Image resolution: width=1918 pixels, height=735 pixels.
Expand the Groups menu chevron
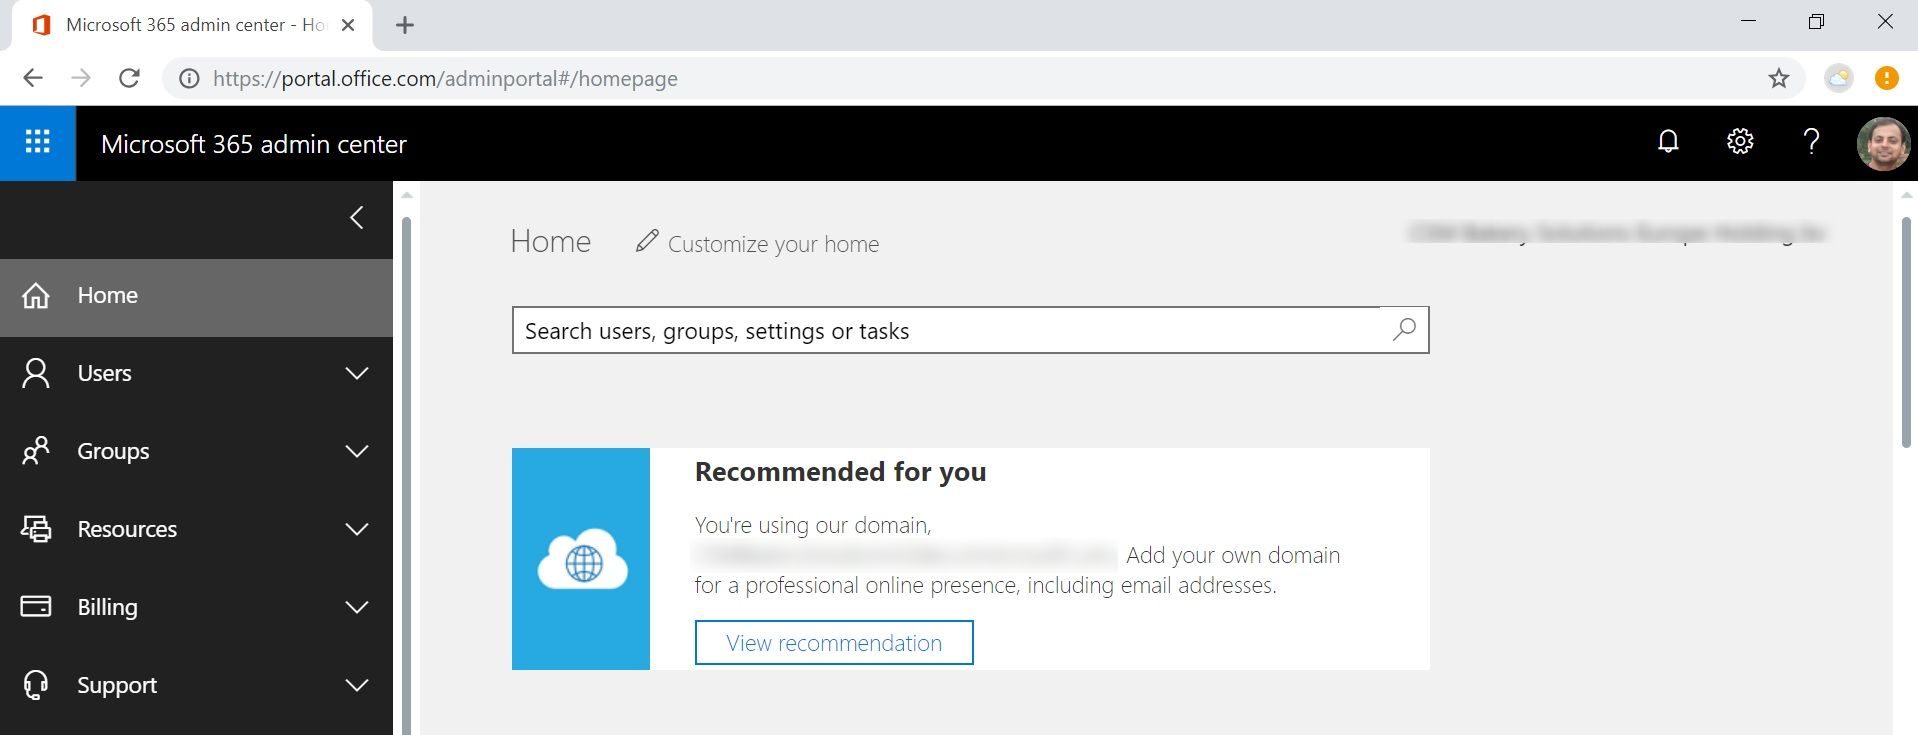[357, 451]
